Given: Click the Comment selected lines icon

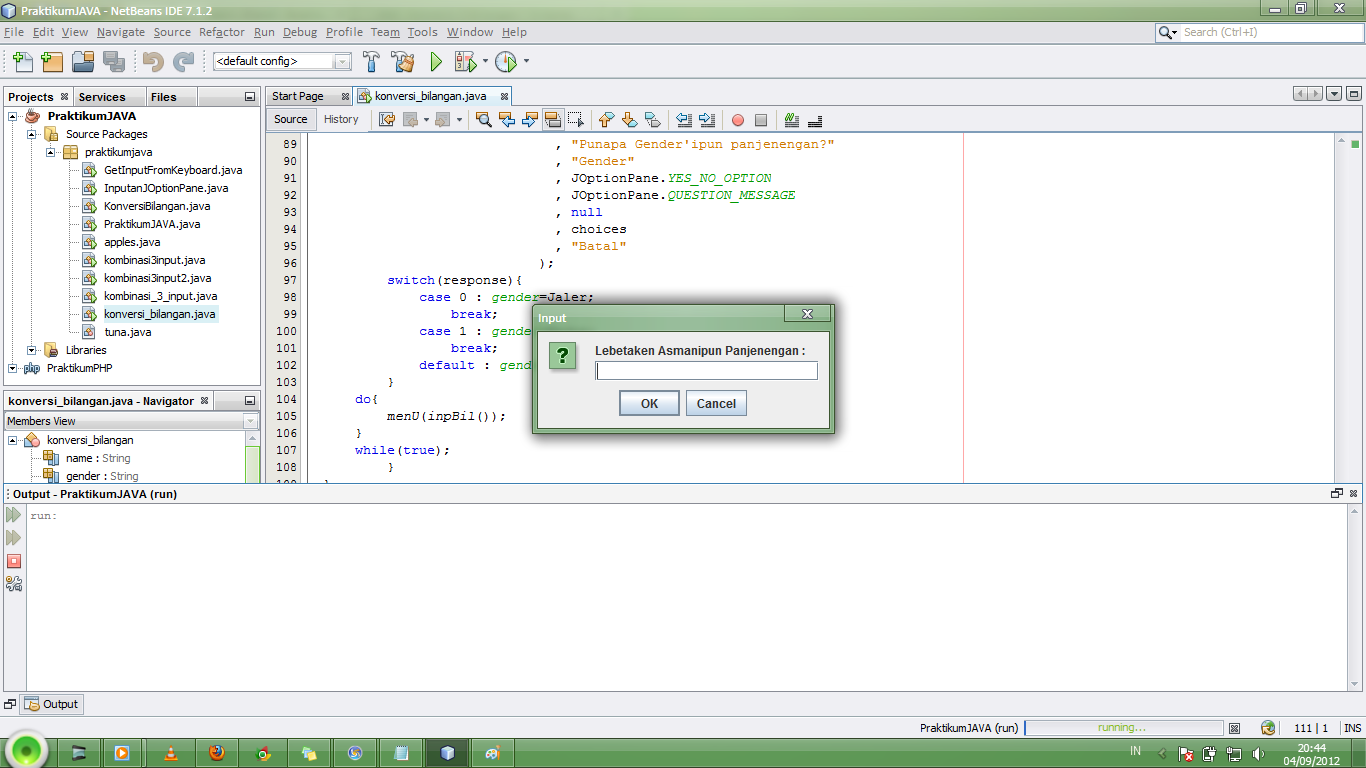Looking at the screenshot, I should tap(792, 120).
